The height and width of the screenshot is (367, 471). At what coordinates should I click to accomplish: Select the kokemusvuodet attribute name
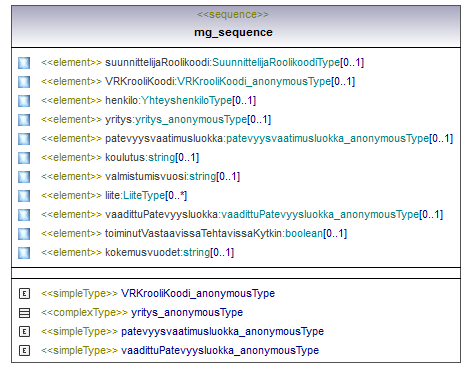[143, 253]
